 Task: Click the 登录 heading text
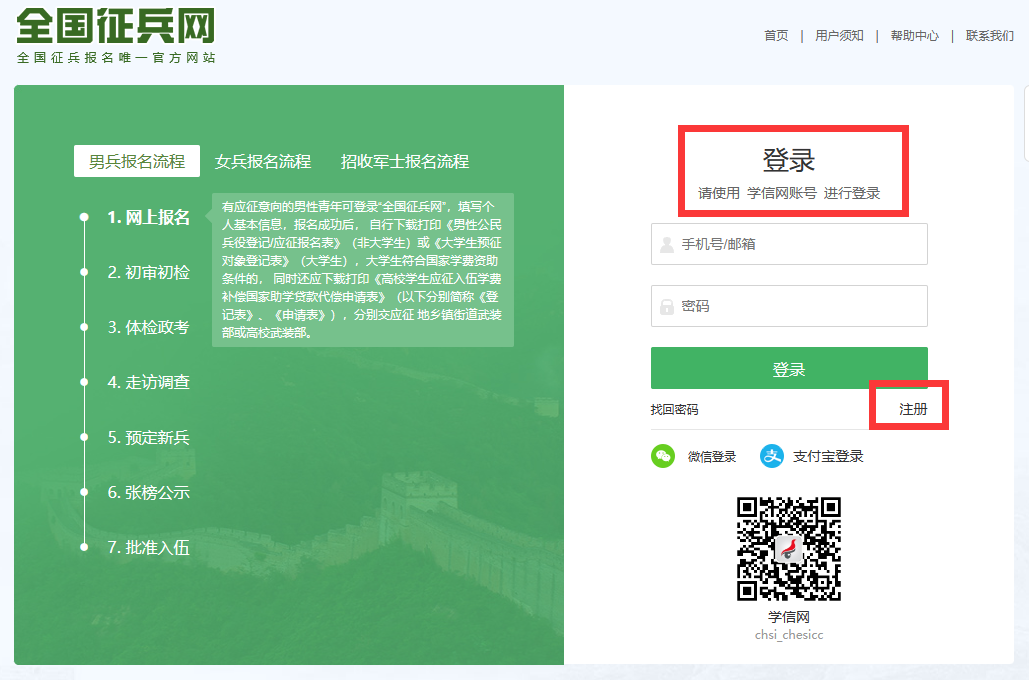point(789,160)
